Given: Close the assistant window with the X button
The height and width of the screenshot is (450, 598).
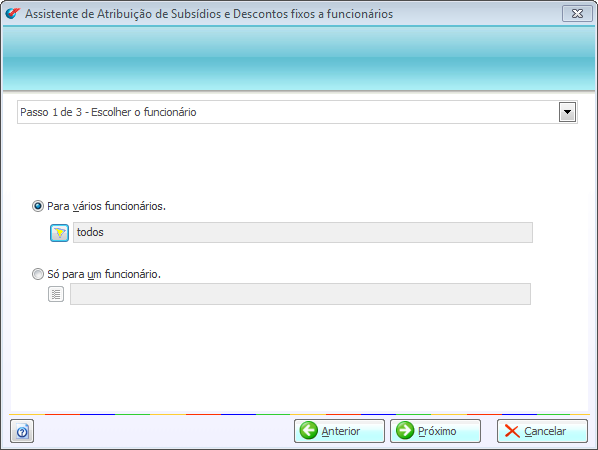Looking at the screenshot, I should (x=577, y=14).
